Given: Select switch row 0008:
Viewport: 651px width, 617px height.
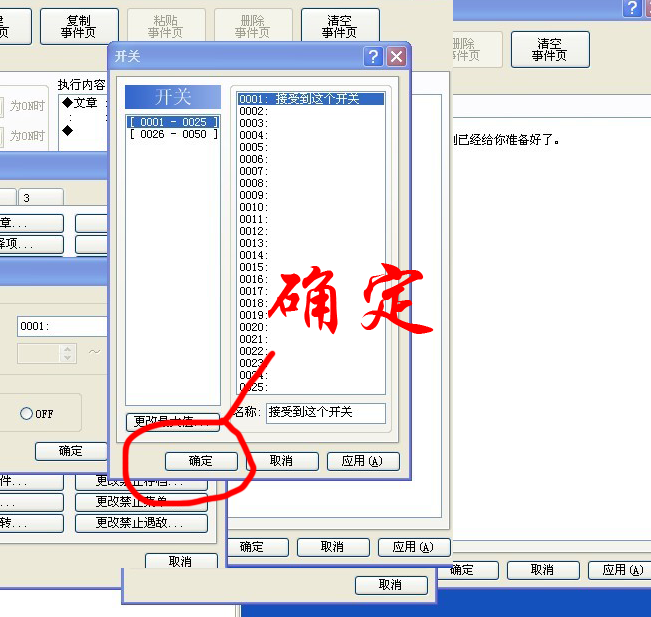Looking at the screenshot, I should (x=311, y=183).
